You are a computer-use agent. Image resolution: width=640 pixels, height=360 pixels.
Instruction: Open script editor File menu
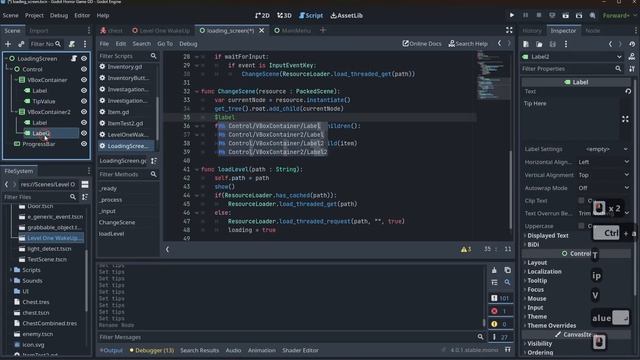104,44
